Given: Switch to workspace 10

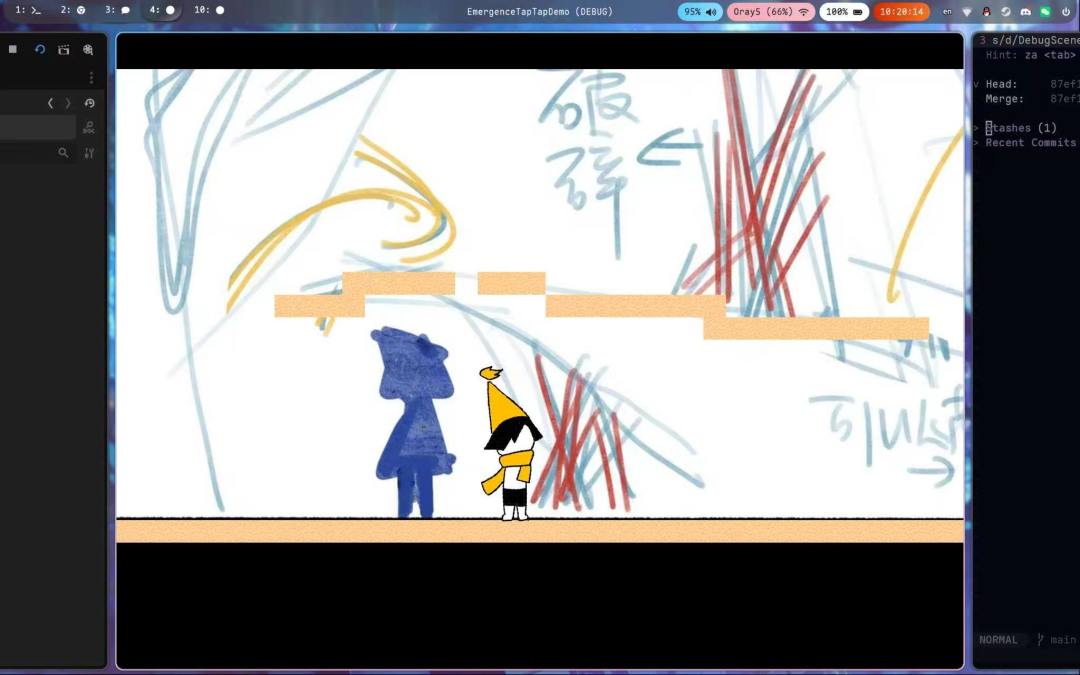Looking at the screenshot, I should (209, 10).
